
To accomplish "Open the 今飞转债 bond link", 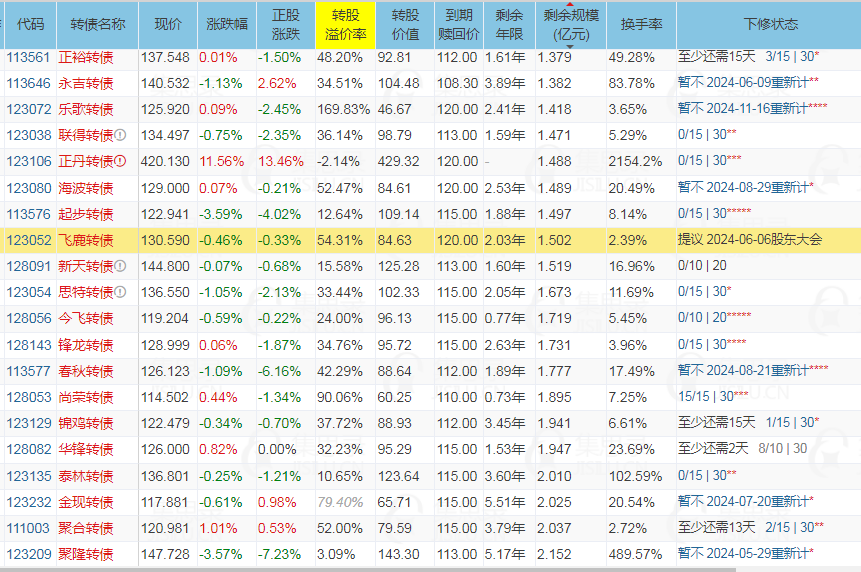I will [x=86, y=318].
